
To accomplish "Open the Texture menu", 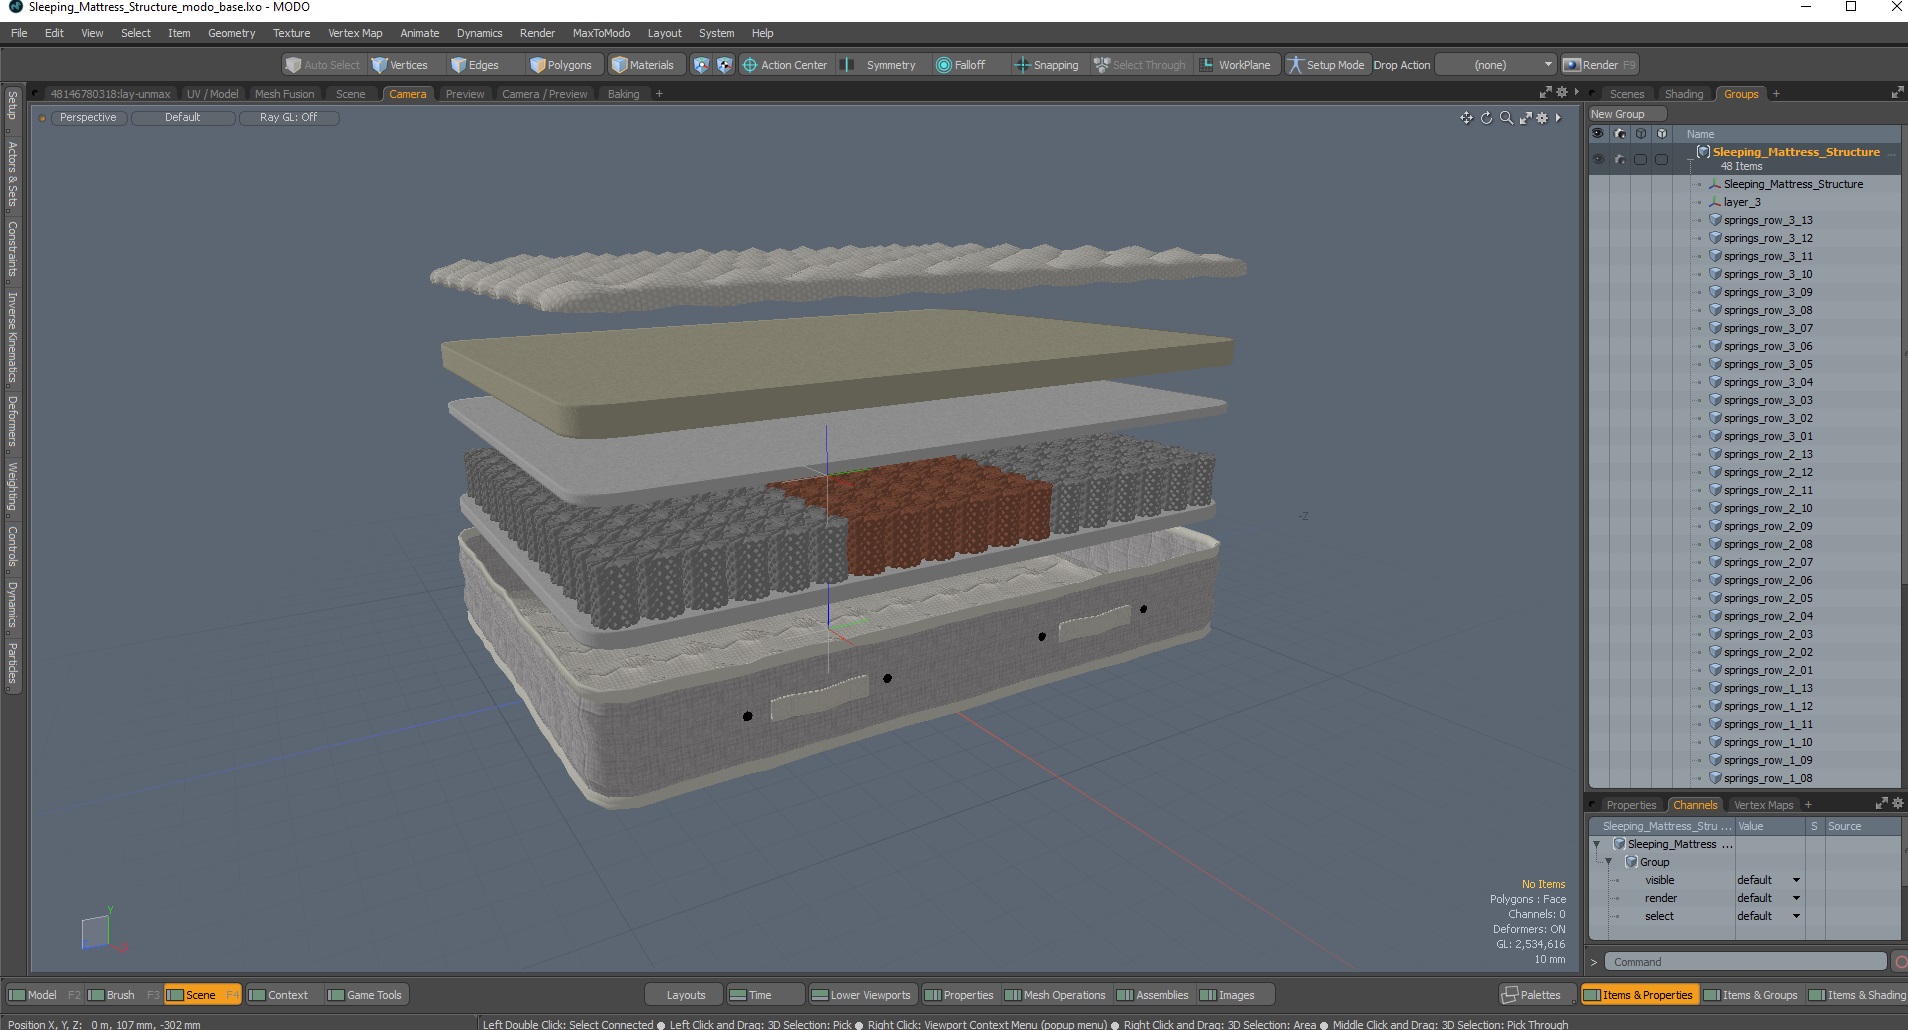I will (291, 33).
